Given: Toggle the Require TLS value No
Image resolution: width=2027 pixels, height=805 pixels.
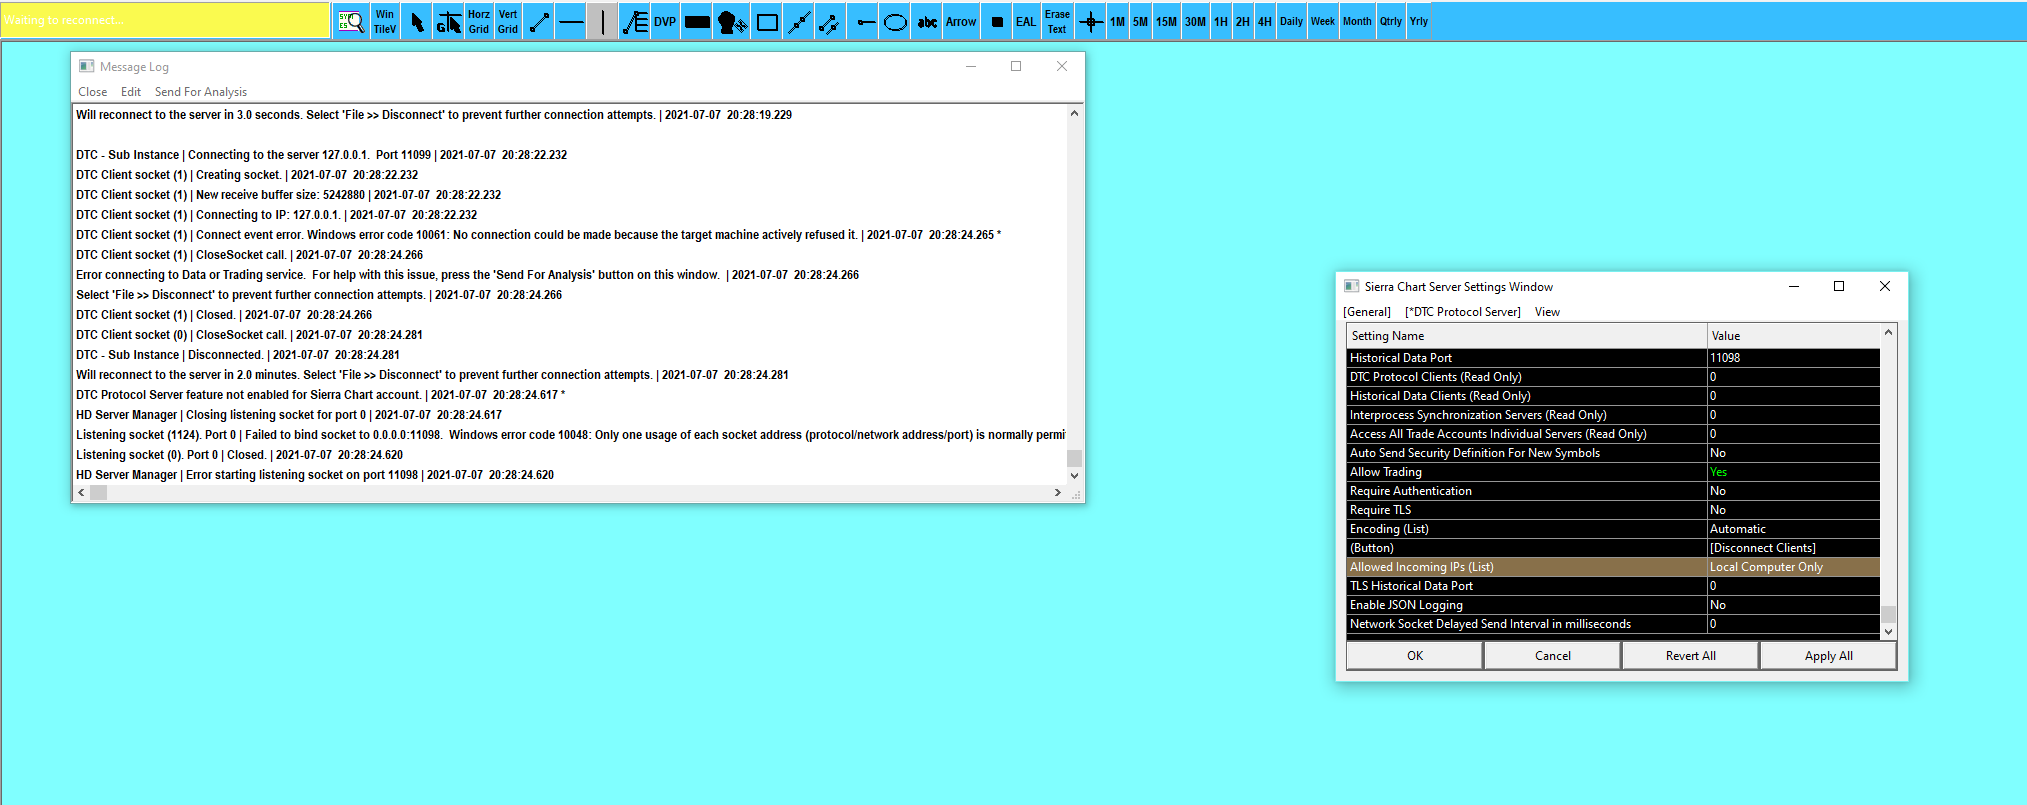Looking at the screenshot, I should pyautogui.click(x=1794, y=510).
